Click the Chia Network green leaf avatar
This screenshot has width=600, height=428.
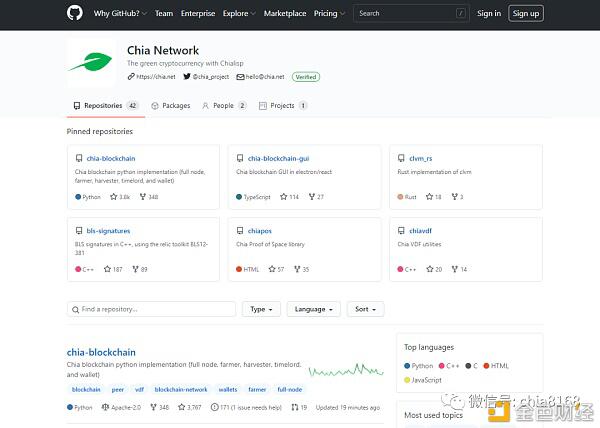point(90,61)
